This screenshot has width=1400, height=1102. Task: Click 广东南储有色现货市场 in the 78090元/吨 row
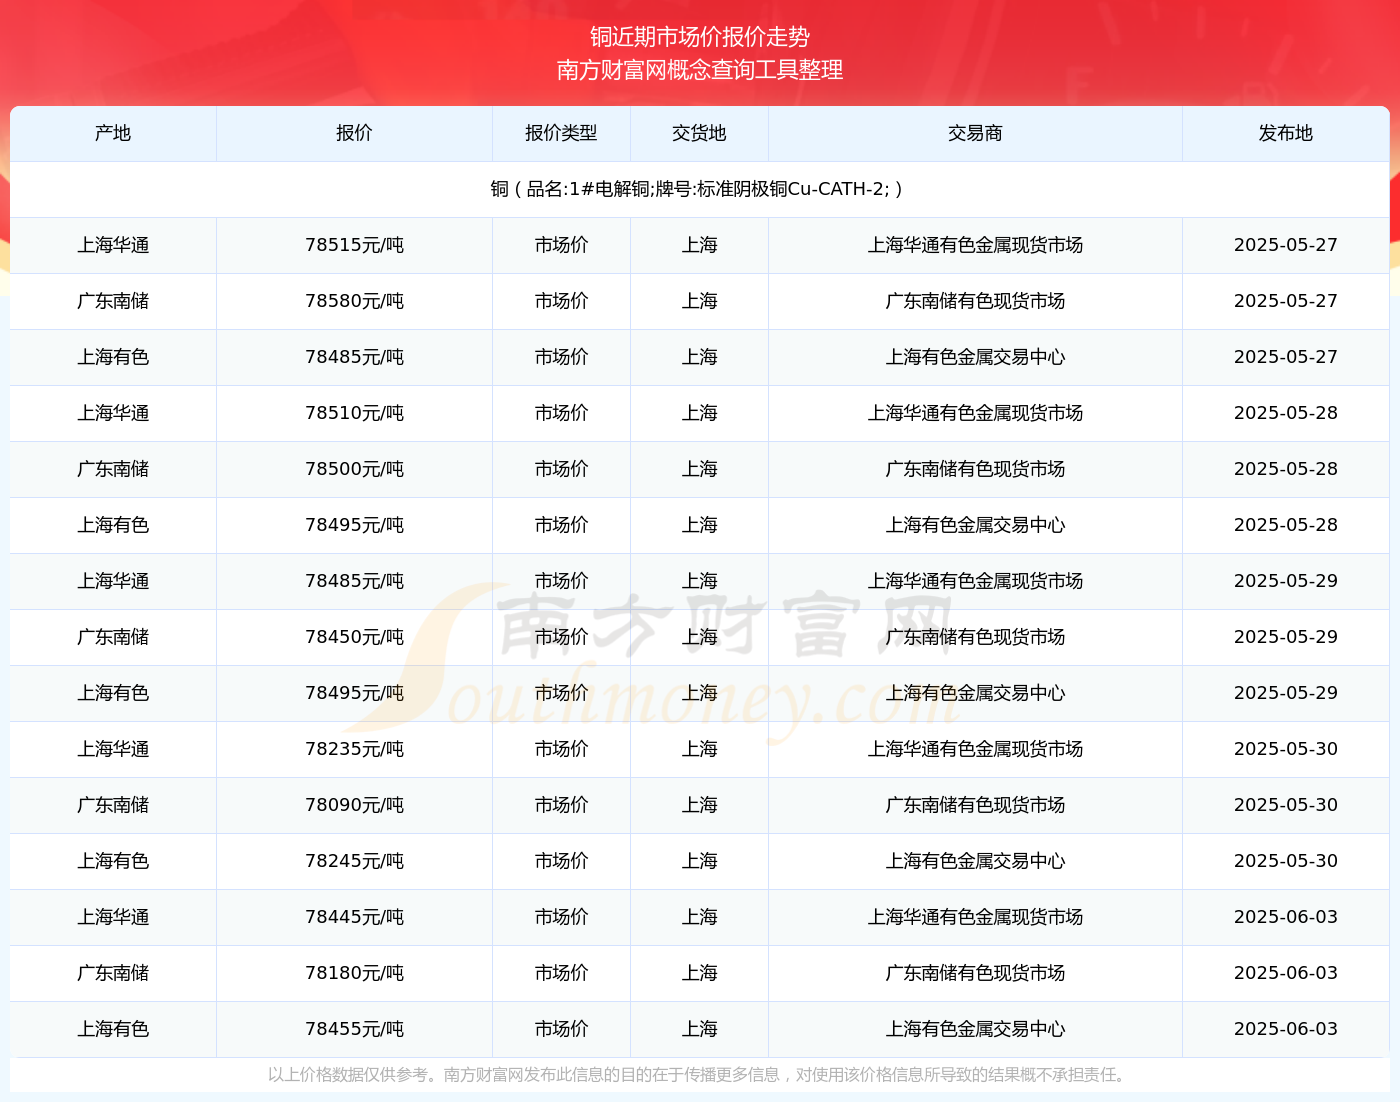point(975,805)
